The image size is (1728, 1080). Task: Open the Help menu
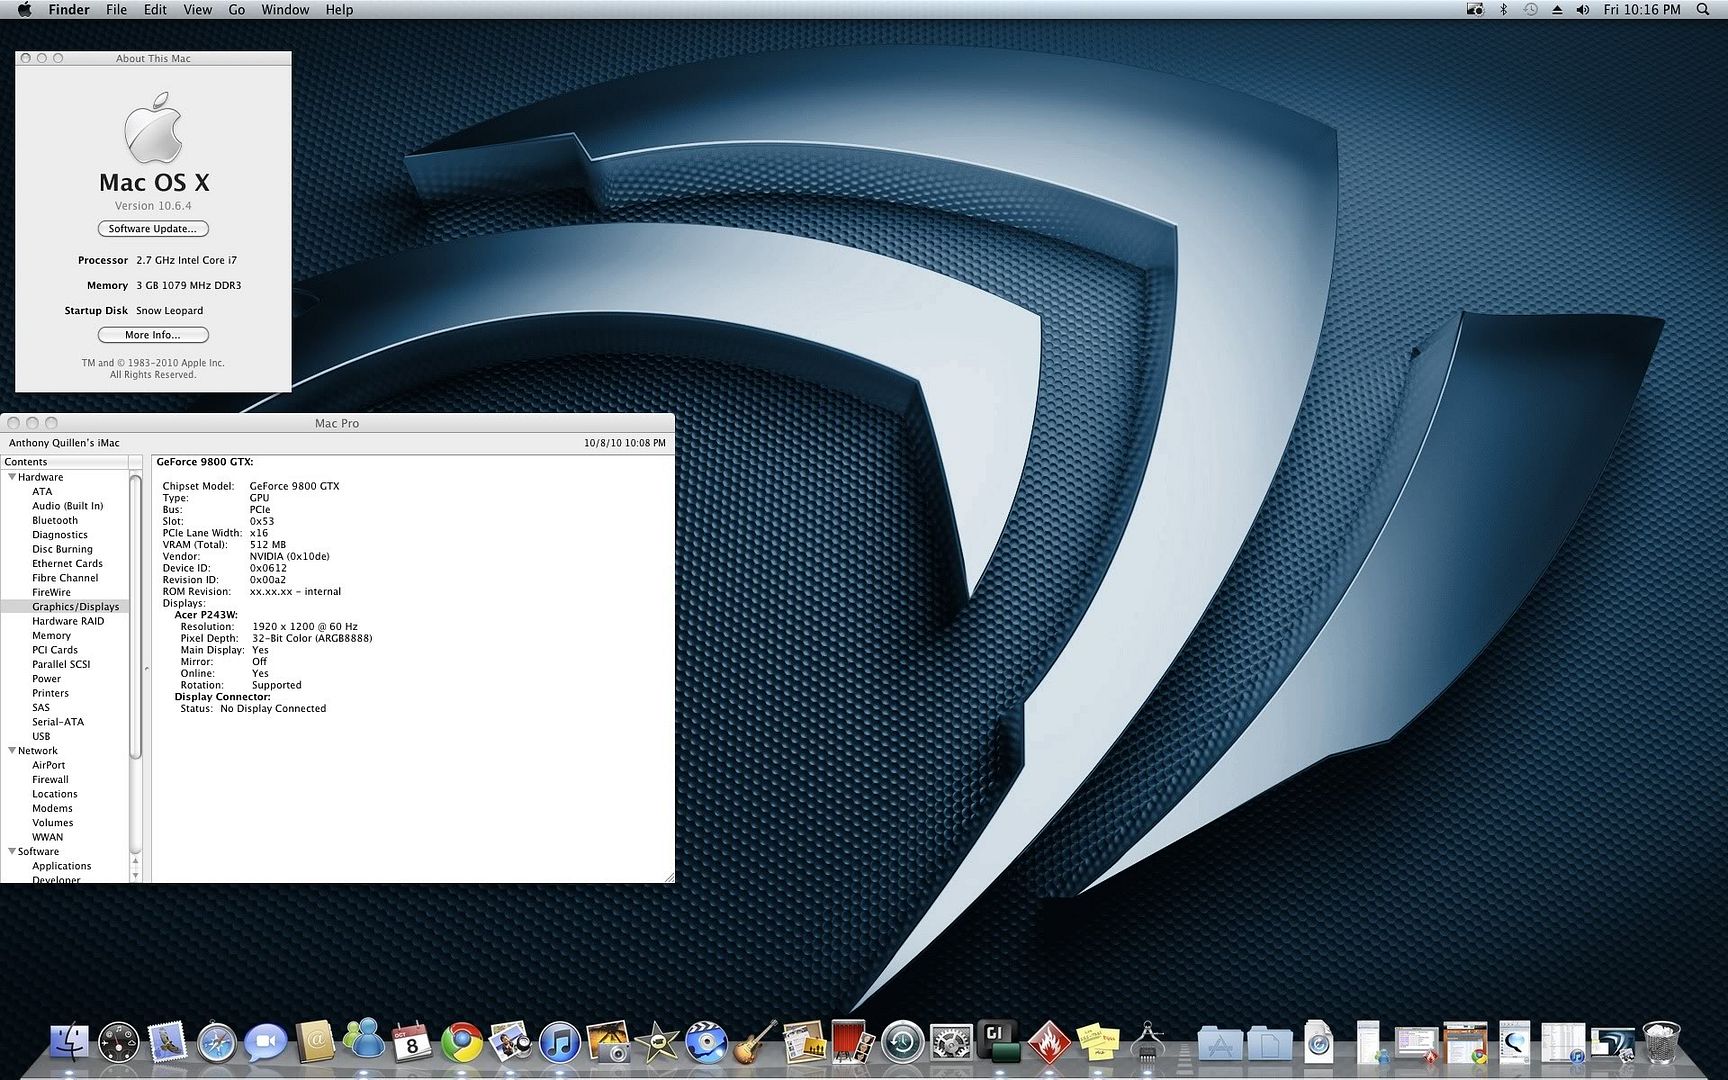[x=339, y=9]
